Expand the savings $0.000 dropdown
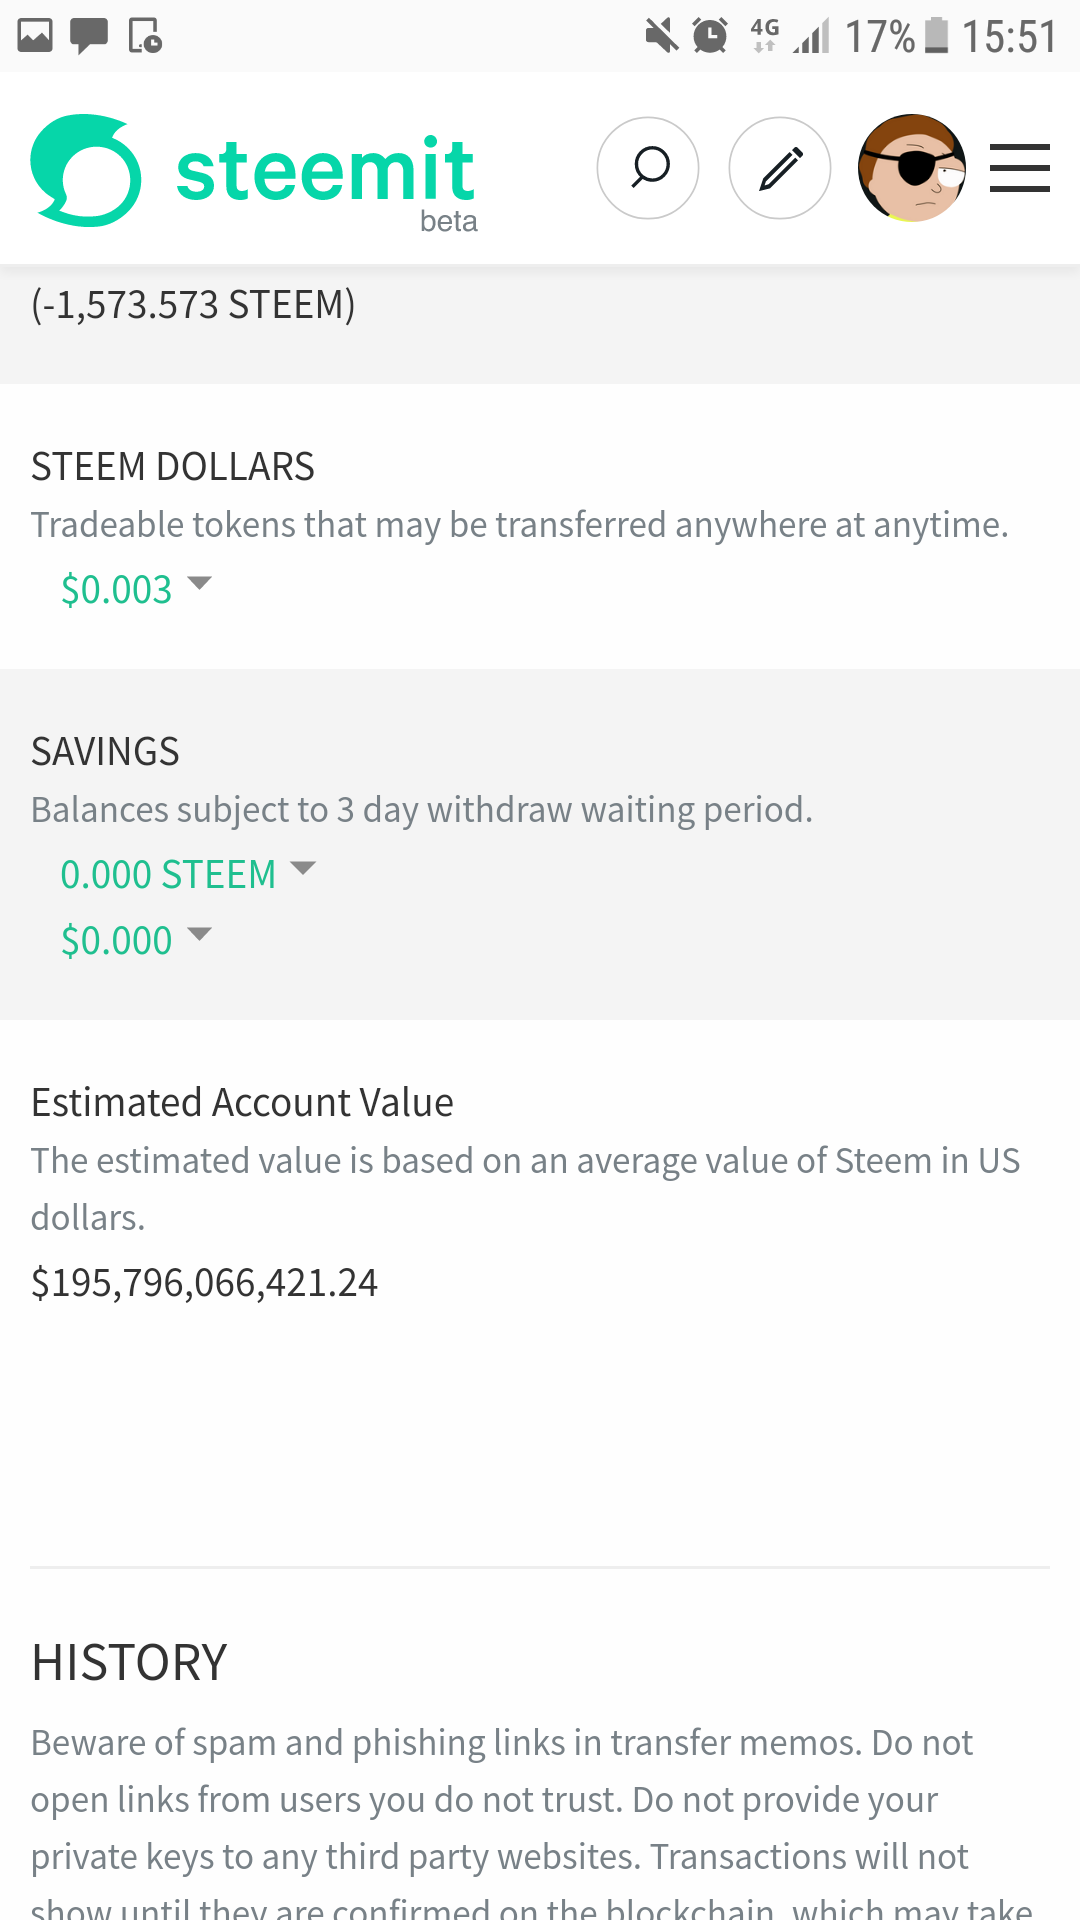 tap(136, 940)
